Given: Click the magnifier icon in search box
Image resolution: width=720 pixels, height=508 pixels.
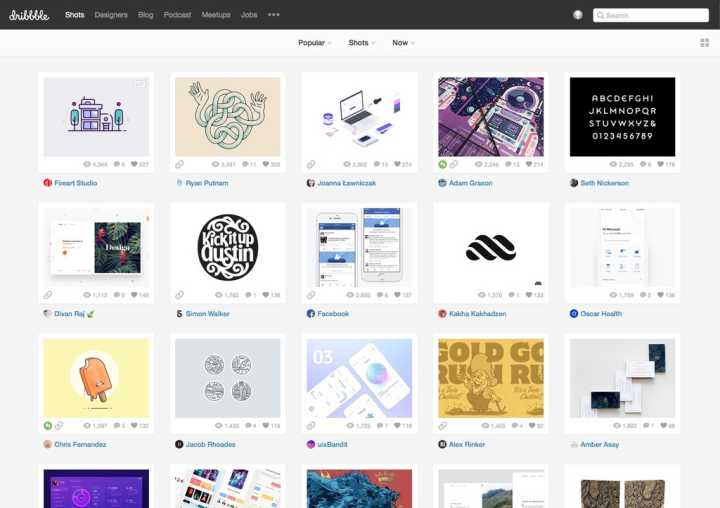Looking at the screenshot, I should click(x=600, y=15).
